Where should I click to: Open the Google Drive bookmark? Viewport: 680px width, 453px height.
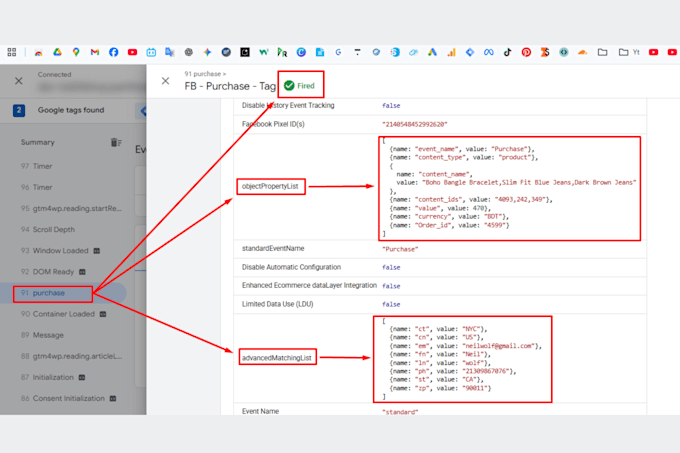coord(57,52)
